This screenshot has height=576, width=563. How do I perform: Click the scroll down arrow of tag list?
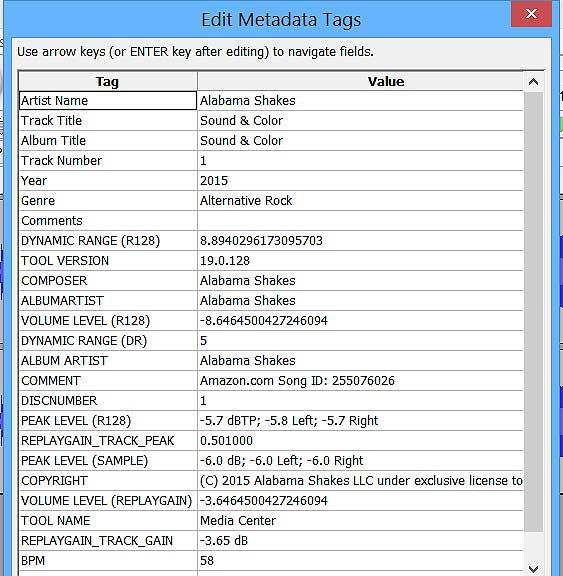(x=533, y=568)
